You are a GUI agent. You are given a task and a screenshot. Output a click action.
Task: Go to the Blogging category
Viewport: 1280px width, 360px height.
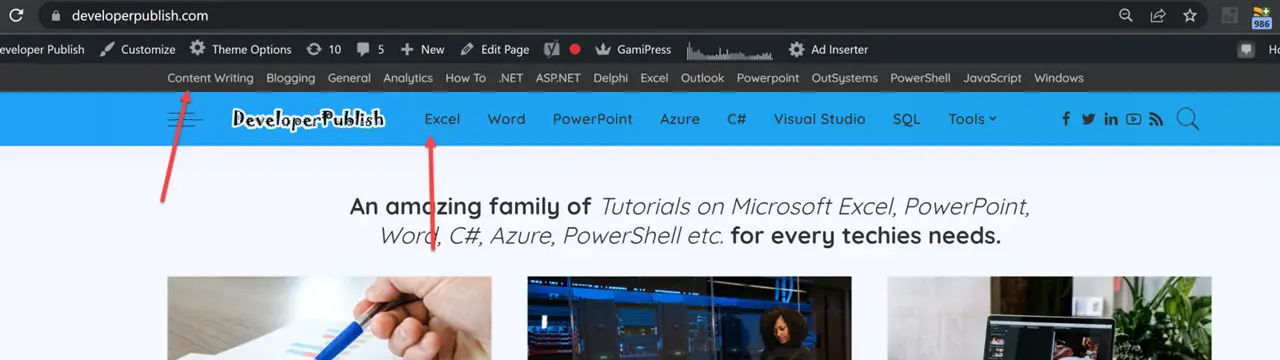click(291, 78)
